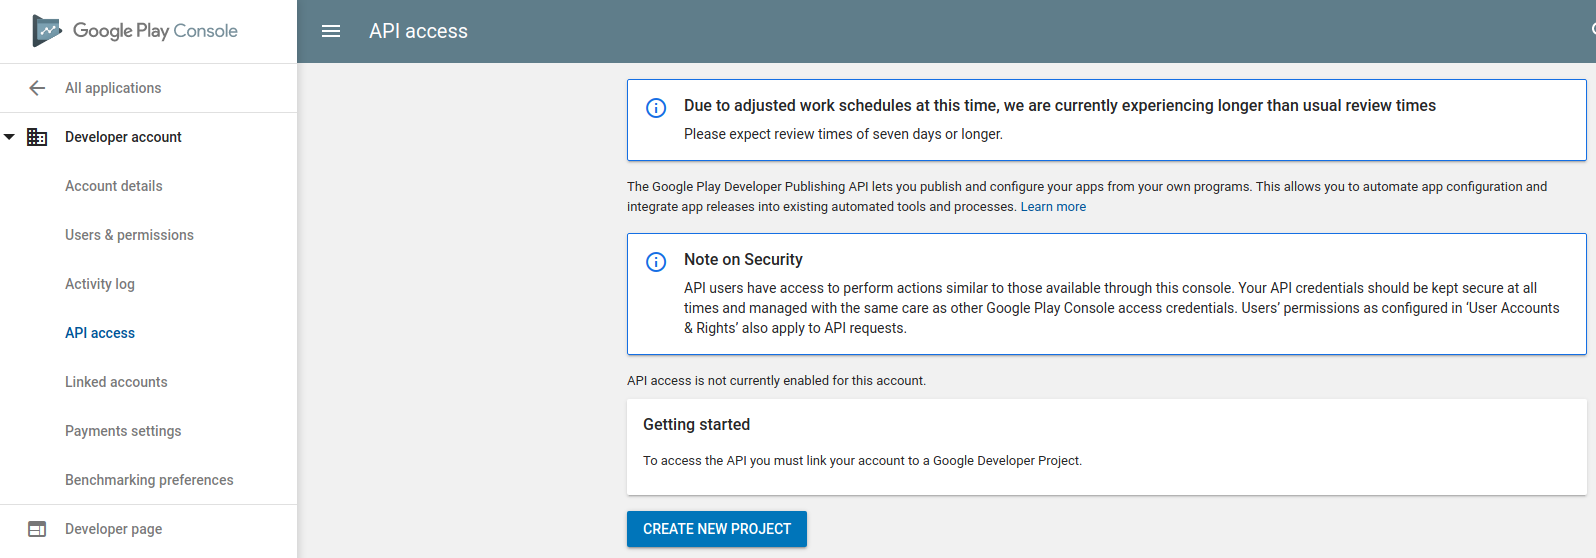Open Linked accounts
This screenshot has width=1596, height=558.
pos(116,382)
